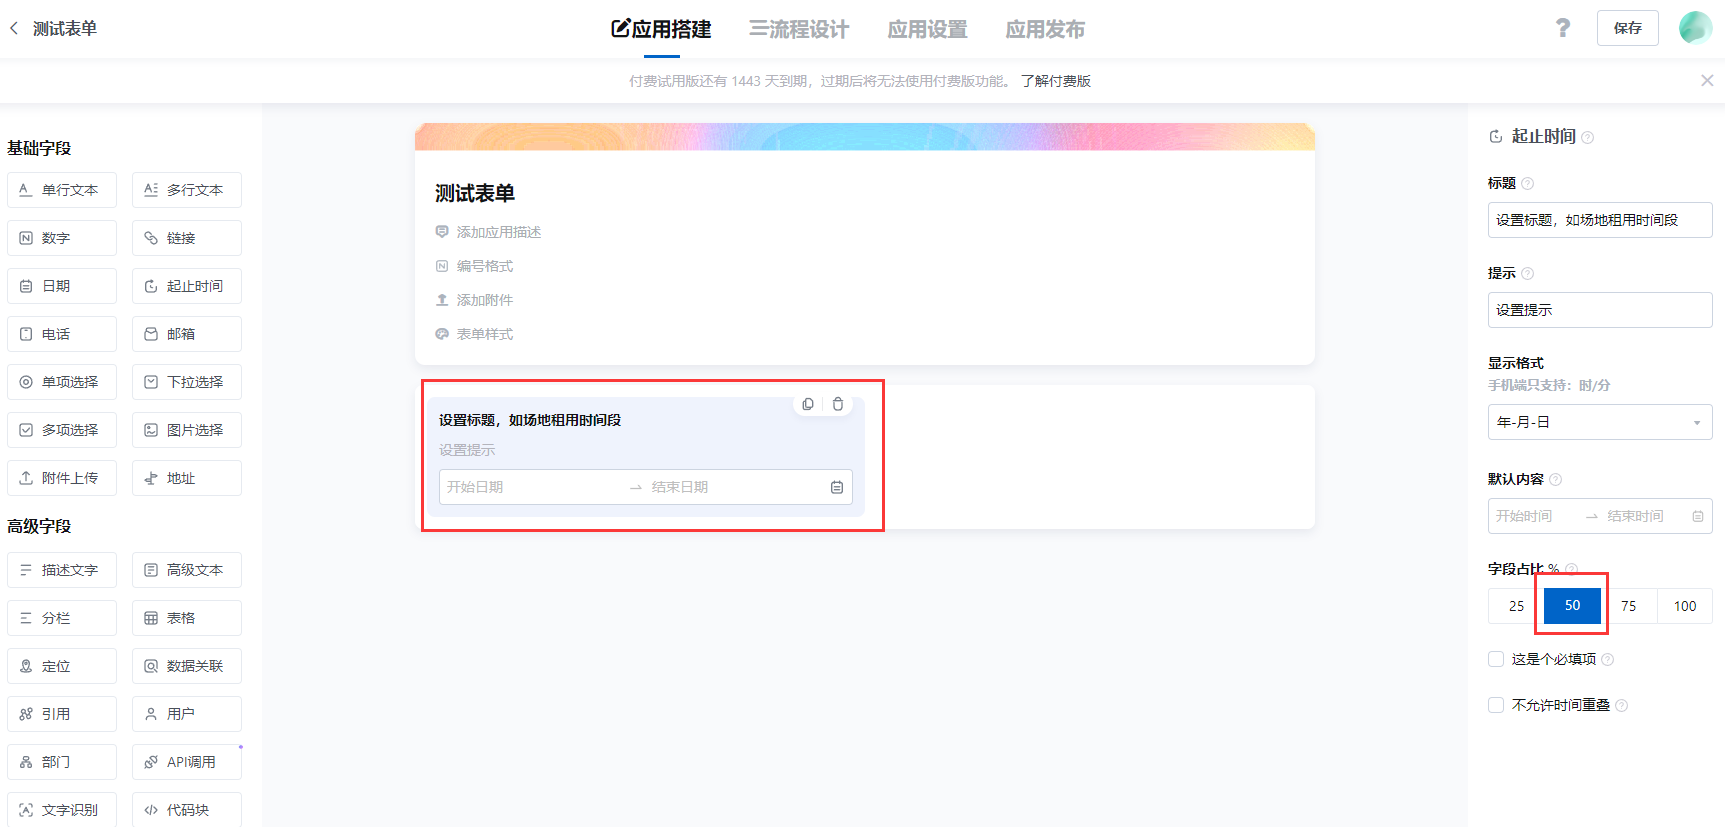
Task: Open the 显示格式 年-月-日 dropdown
Action: 1600,422
